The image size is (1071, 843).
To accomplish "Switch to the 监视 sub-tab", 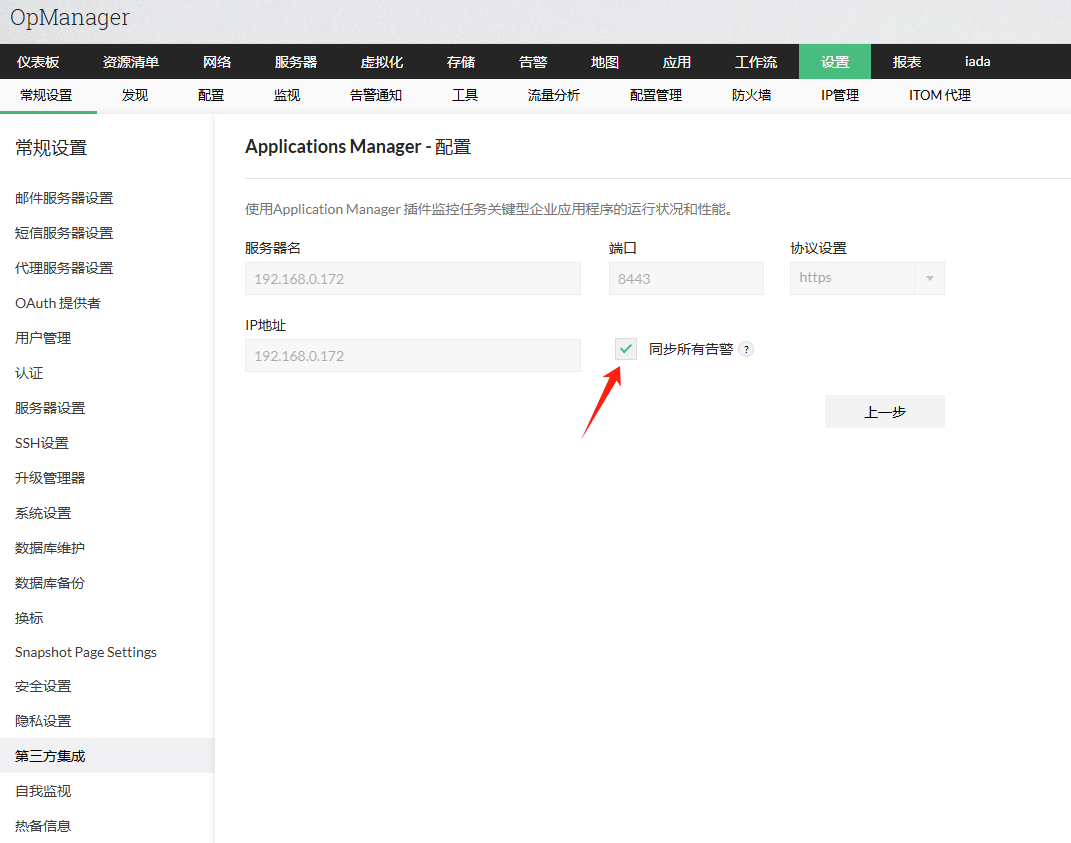I will click(x=287, y=96).
